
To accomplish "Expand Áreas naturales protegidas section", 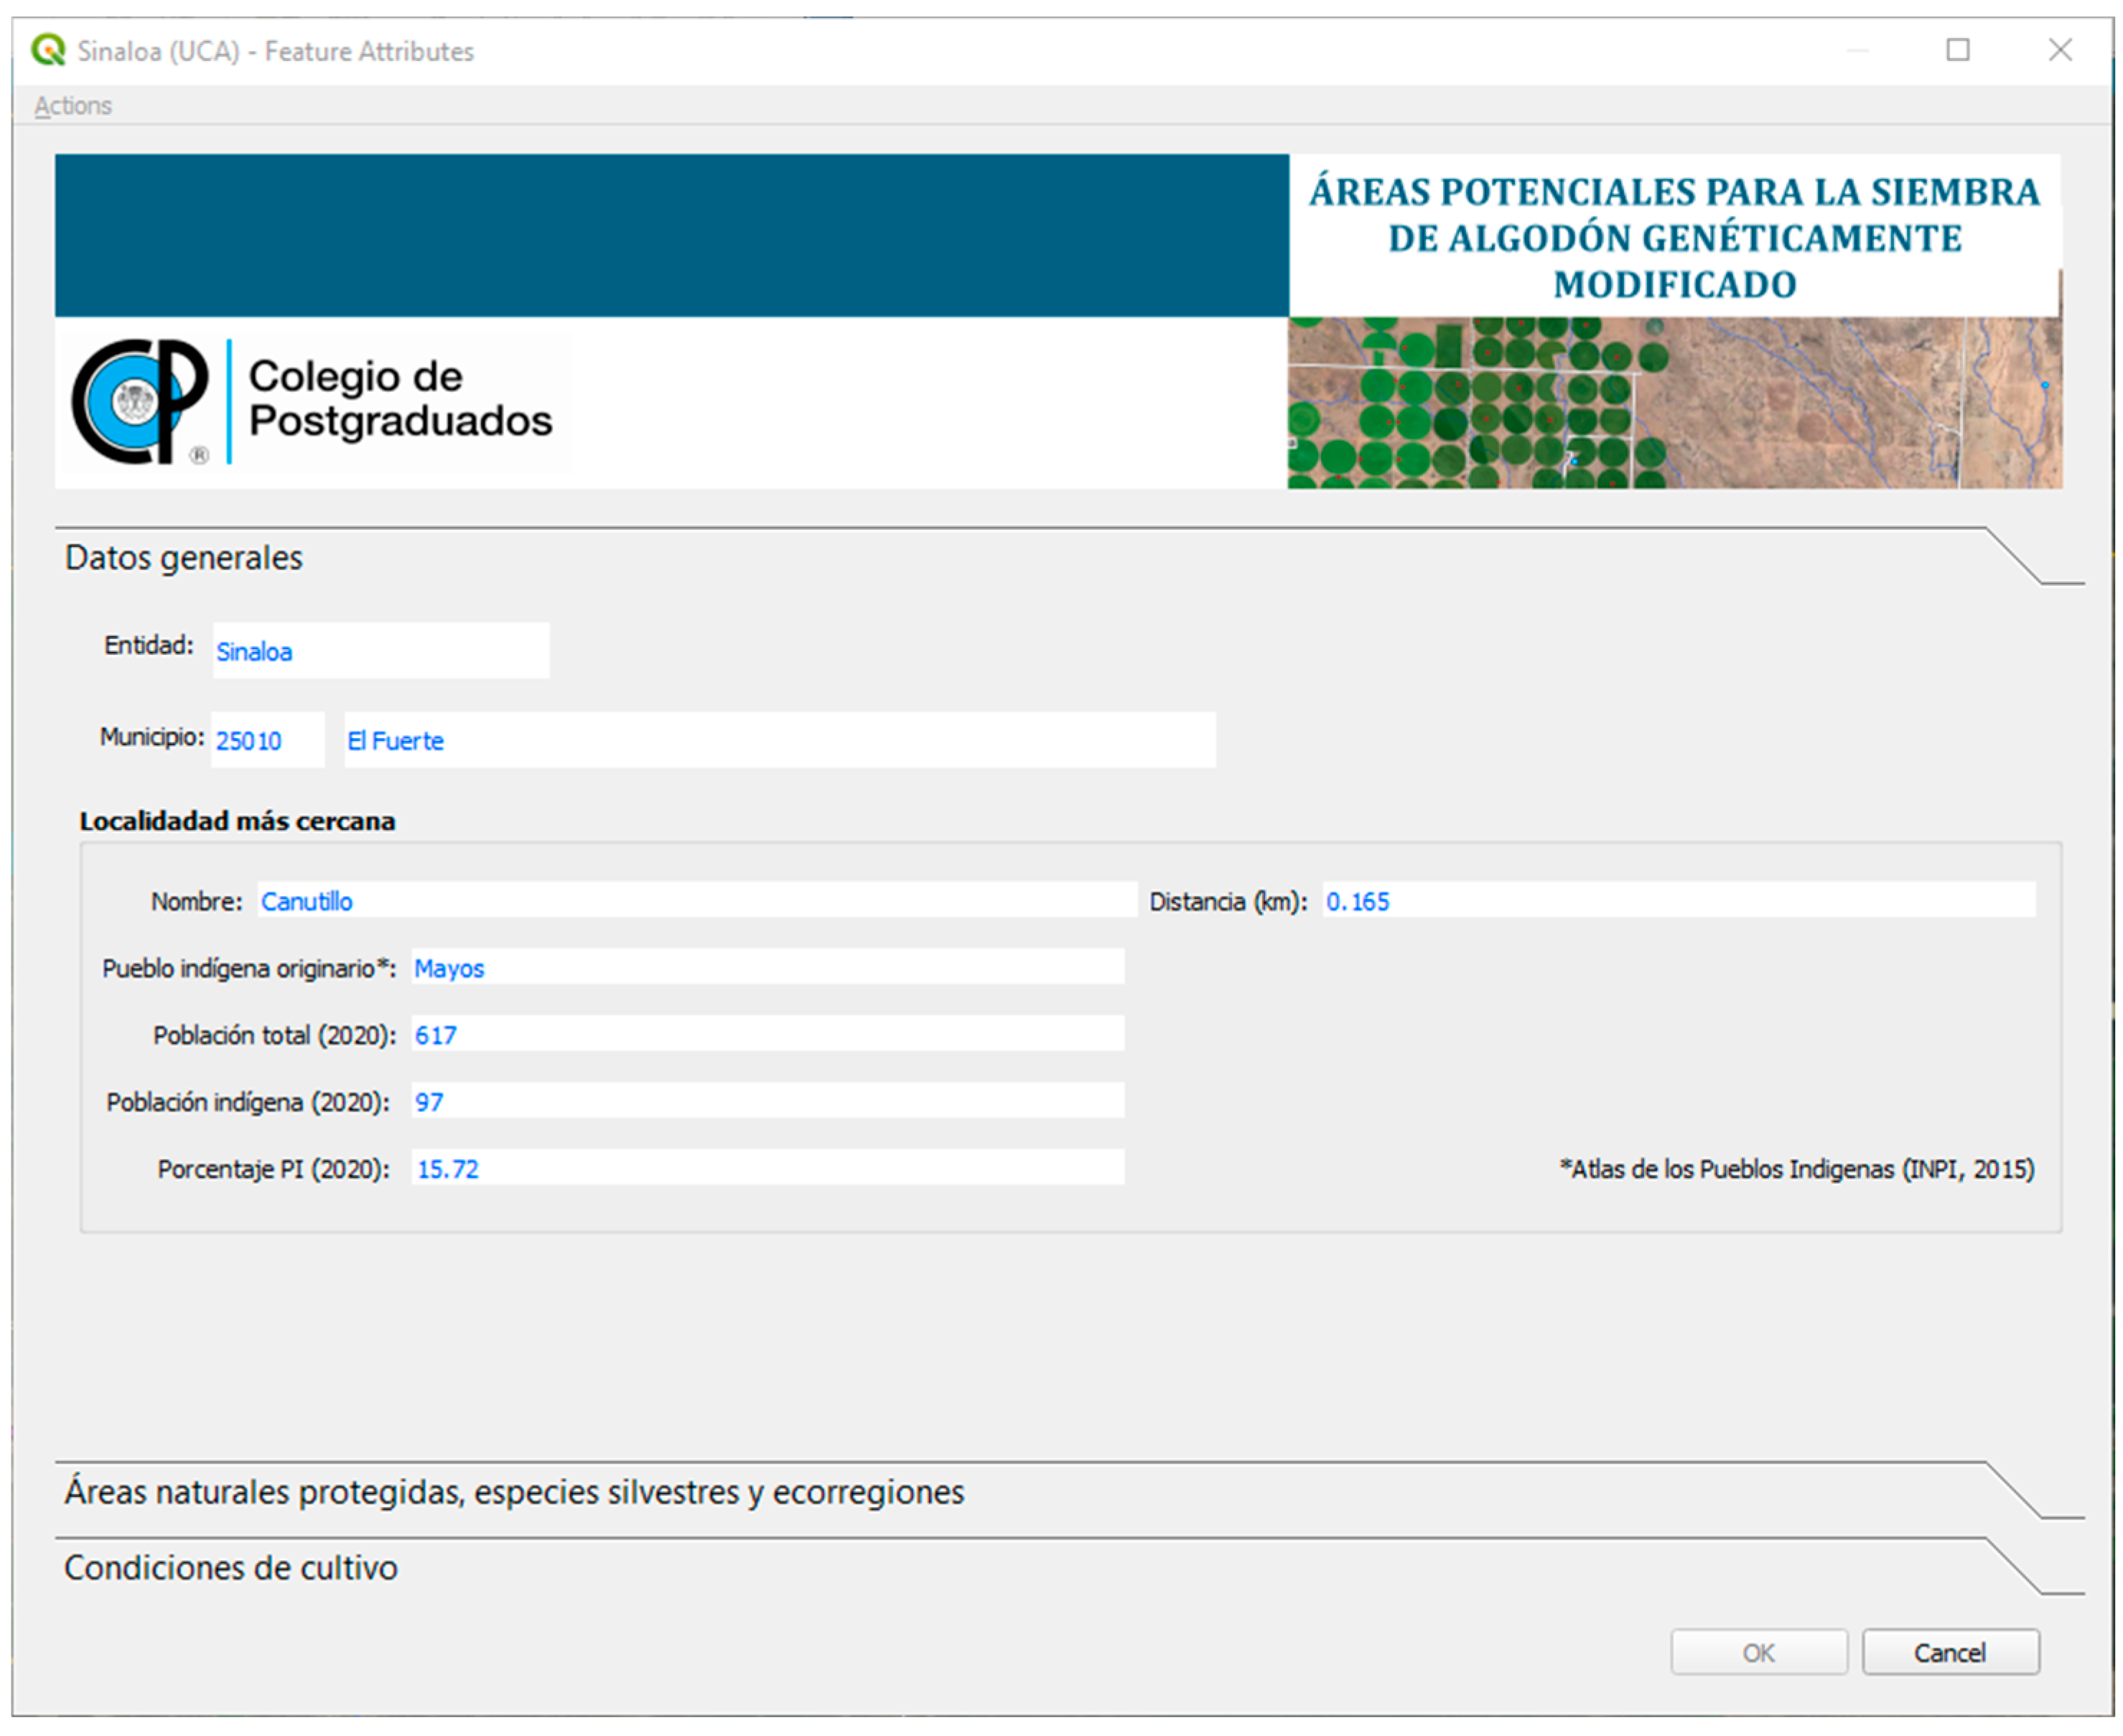I will click(x=514, y=1492).
